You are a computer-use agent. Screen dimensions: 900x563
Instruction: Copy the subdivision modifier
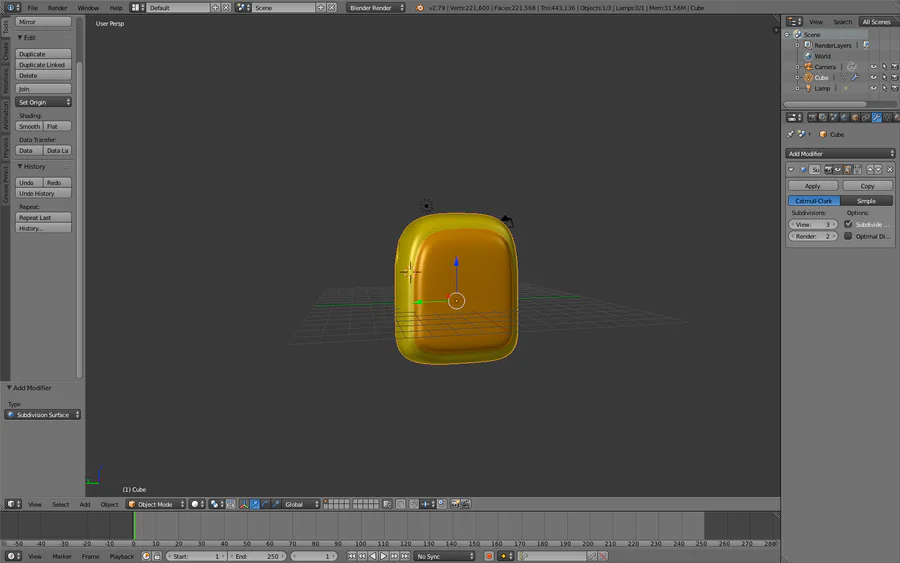click(x=867, y=186)
